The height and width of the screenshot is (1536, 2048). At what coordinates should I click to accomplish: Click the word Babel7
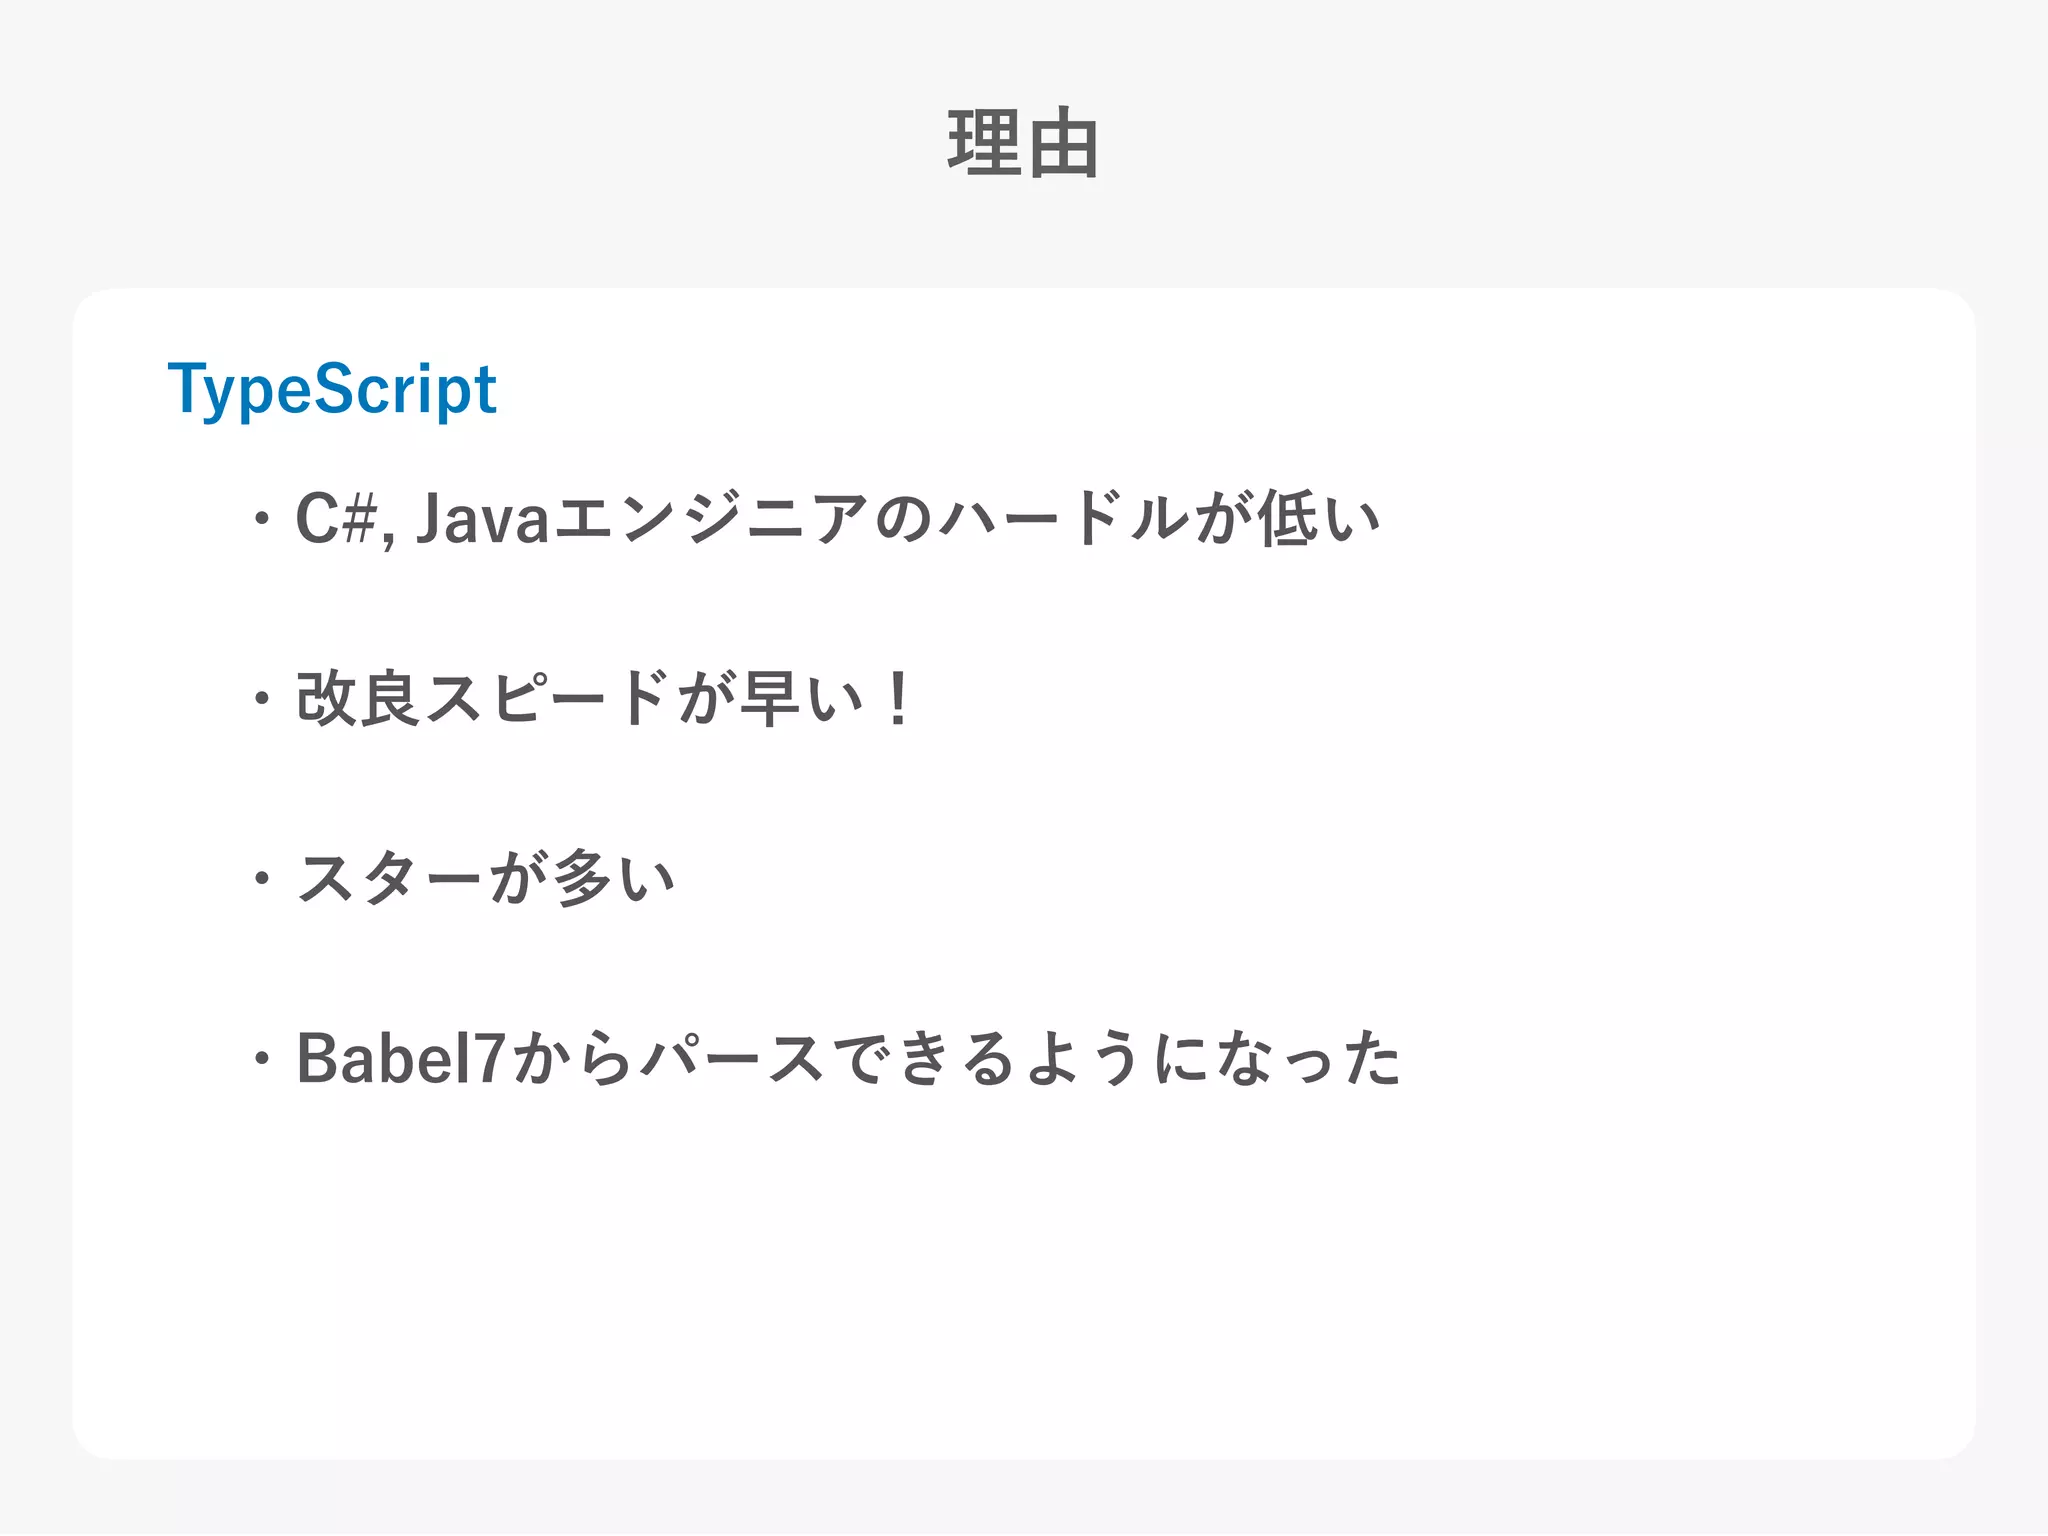(400, 1058)
